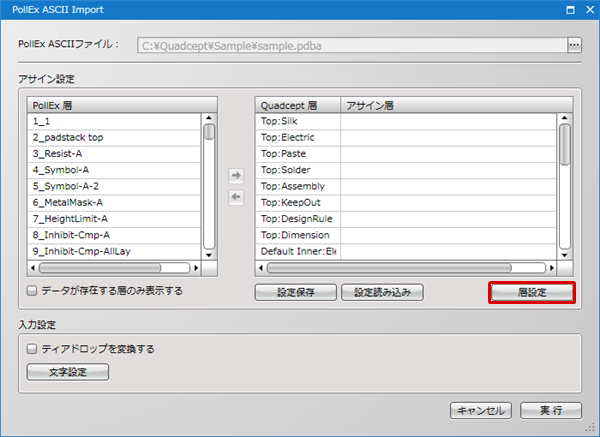
Task: Click the left arrow unassign button
Action: click(236, 197)
